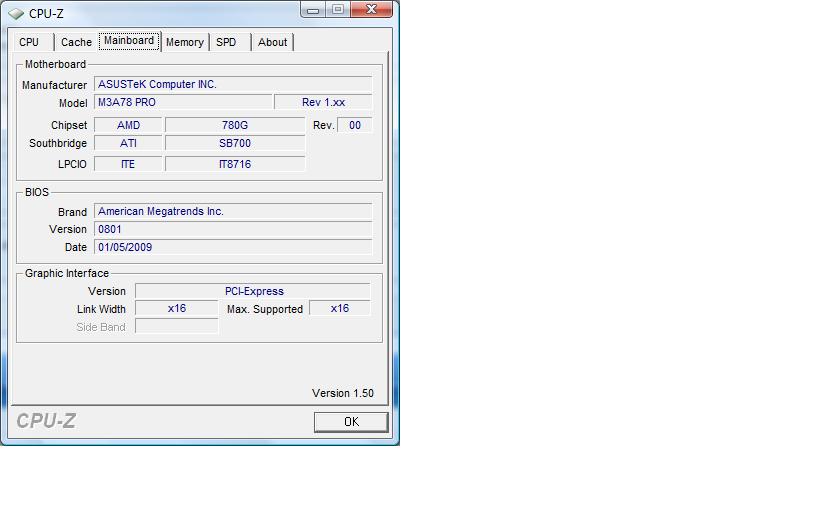Click the chipset Rev. 00 value
840x525 pixels.
click(355, 125)
